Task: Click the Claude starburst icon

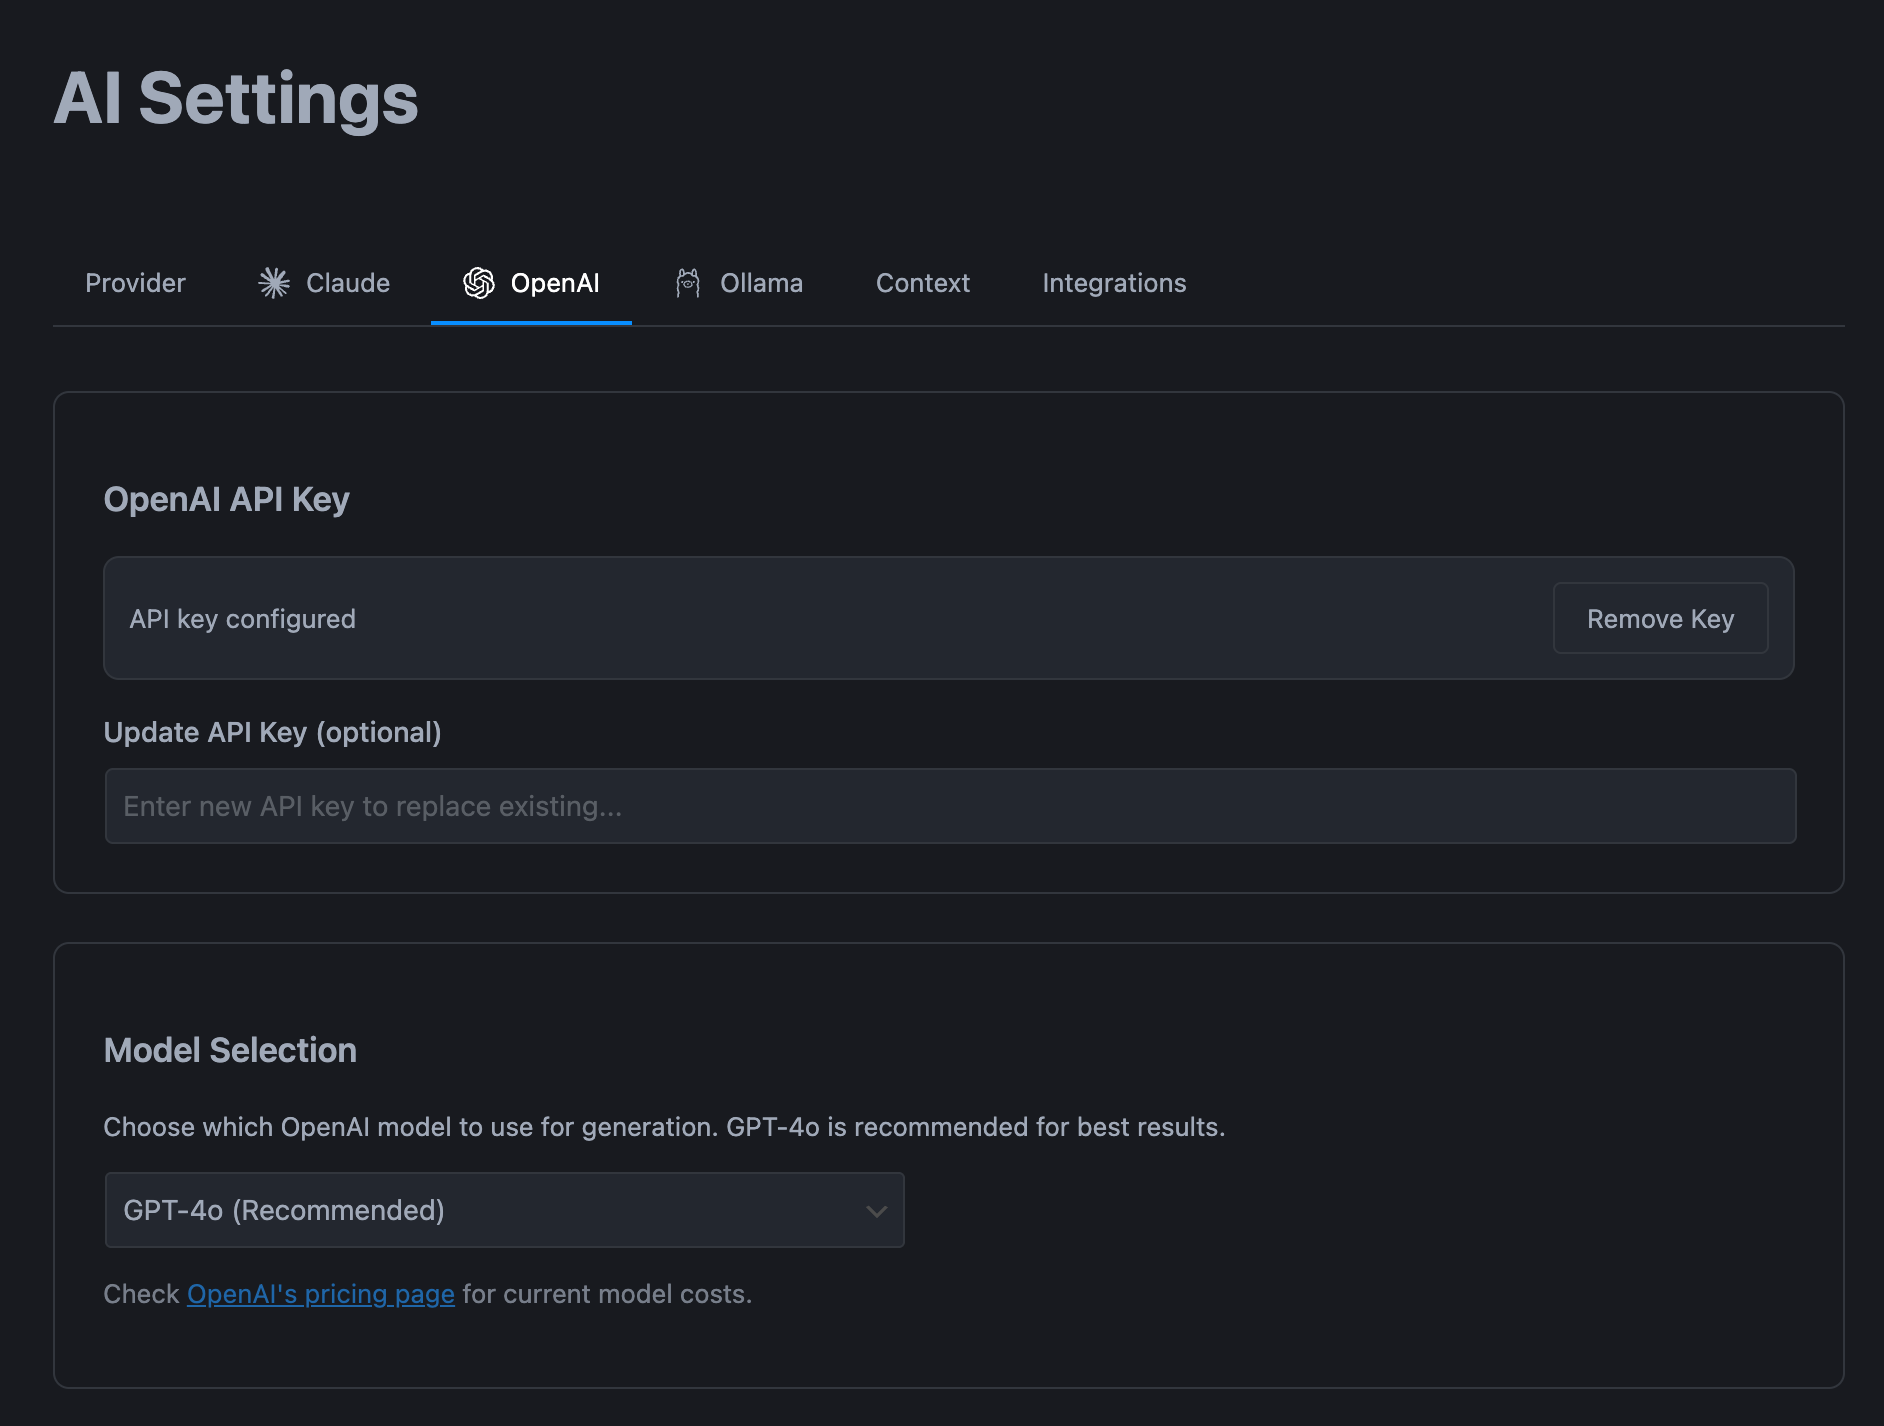Action: [x=274, y=283]
